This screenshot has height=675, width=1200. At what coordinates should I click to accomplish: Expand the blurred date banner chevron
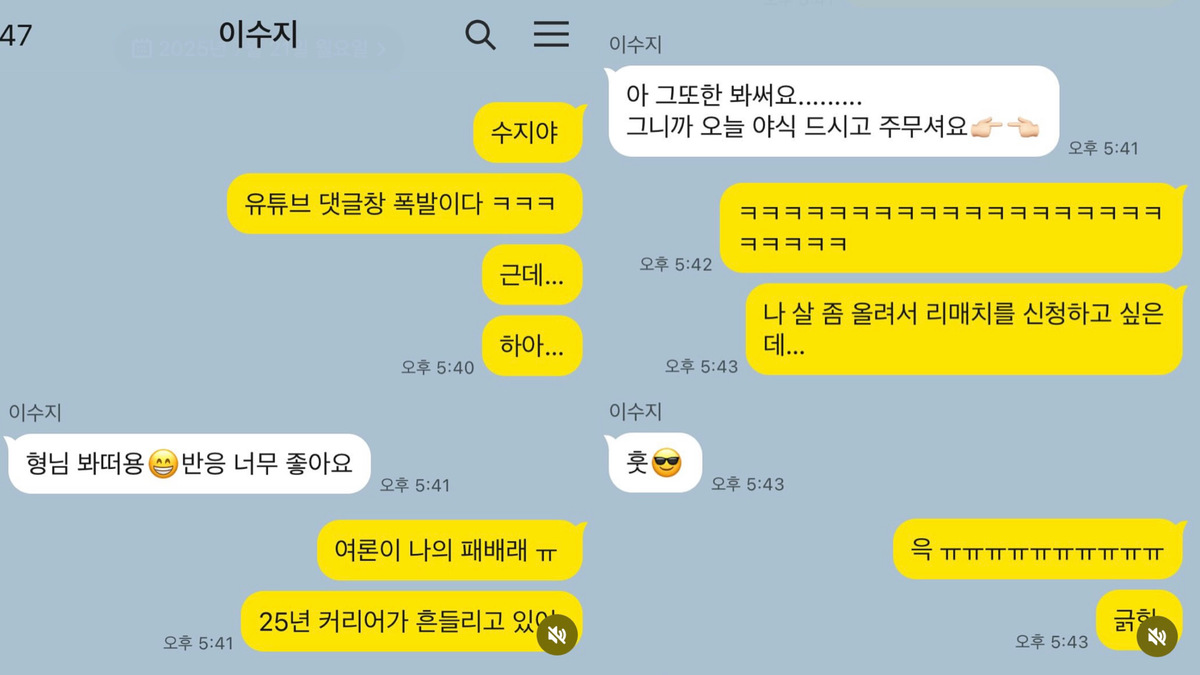pos(384,48)
